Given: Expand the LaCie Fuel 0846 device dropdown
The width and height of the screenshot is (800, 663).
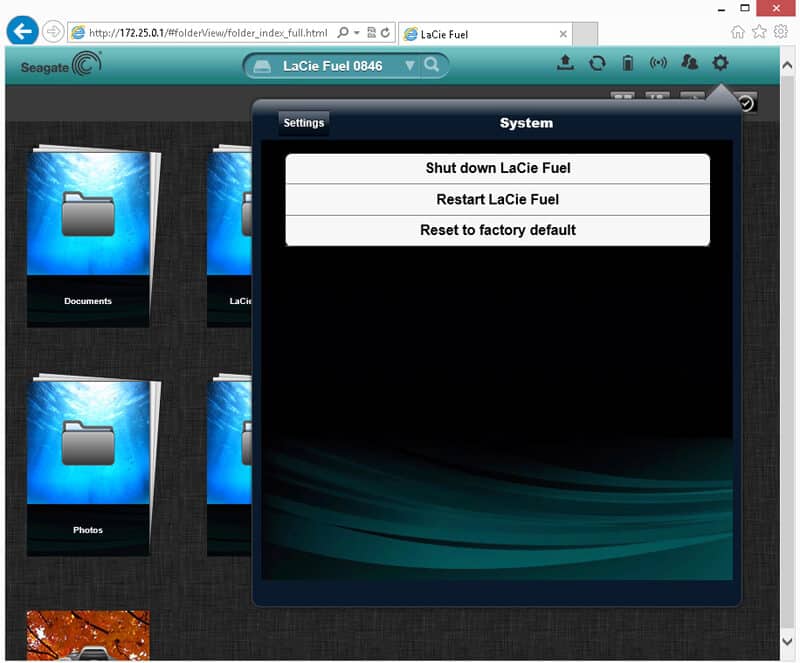Looking at the screenshot, I should [410, 66].
